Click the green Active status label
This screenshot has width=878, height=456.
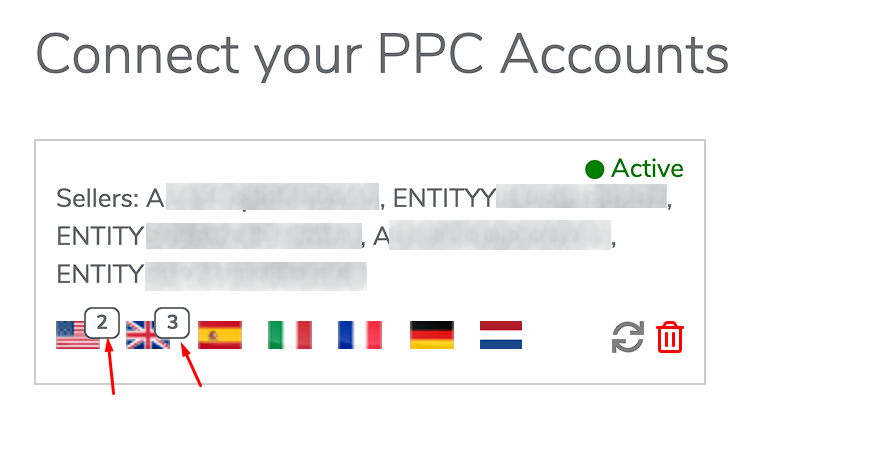(647, 169)
